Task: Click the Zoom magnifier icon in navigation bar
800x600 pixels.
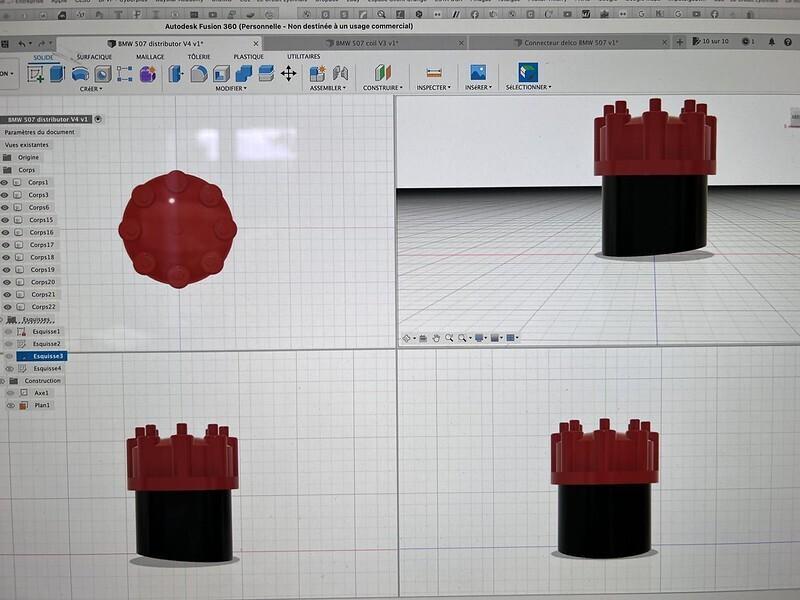Action: click(449, 338)
